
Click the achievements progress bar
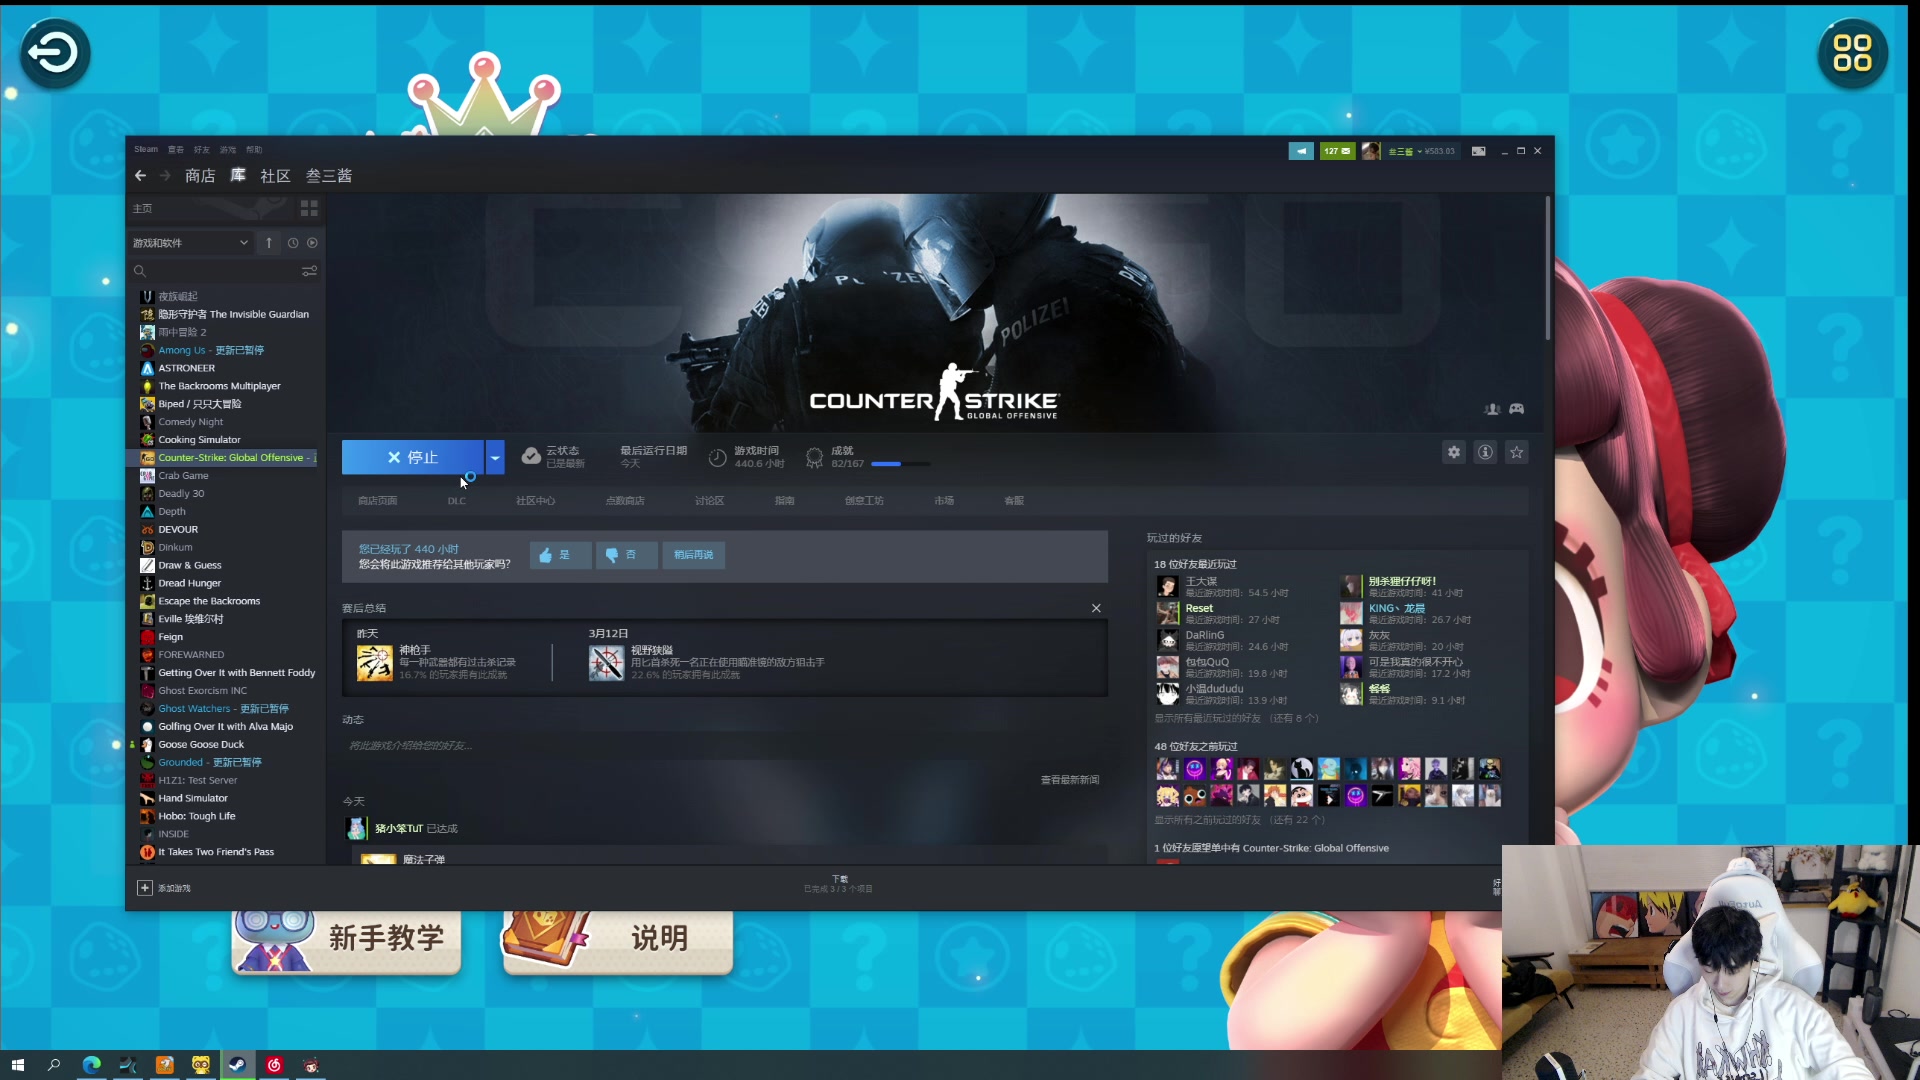coord(899,464)
